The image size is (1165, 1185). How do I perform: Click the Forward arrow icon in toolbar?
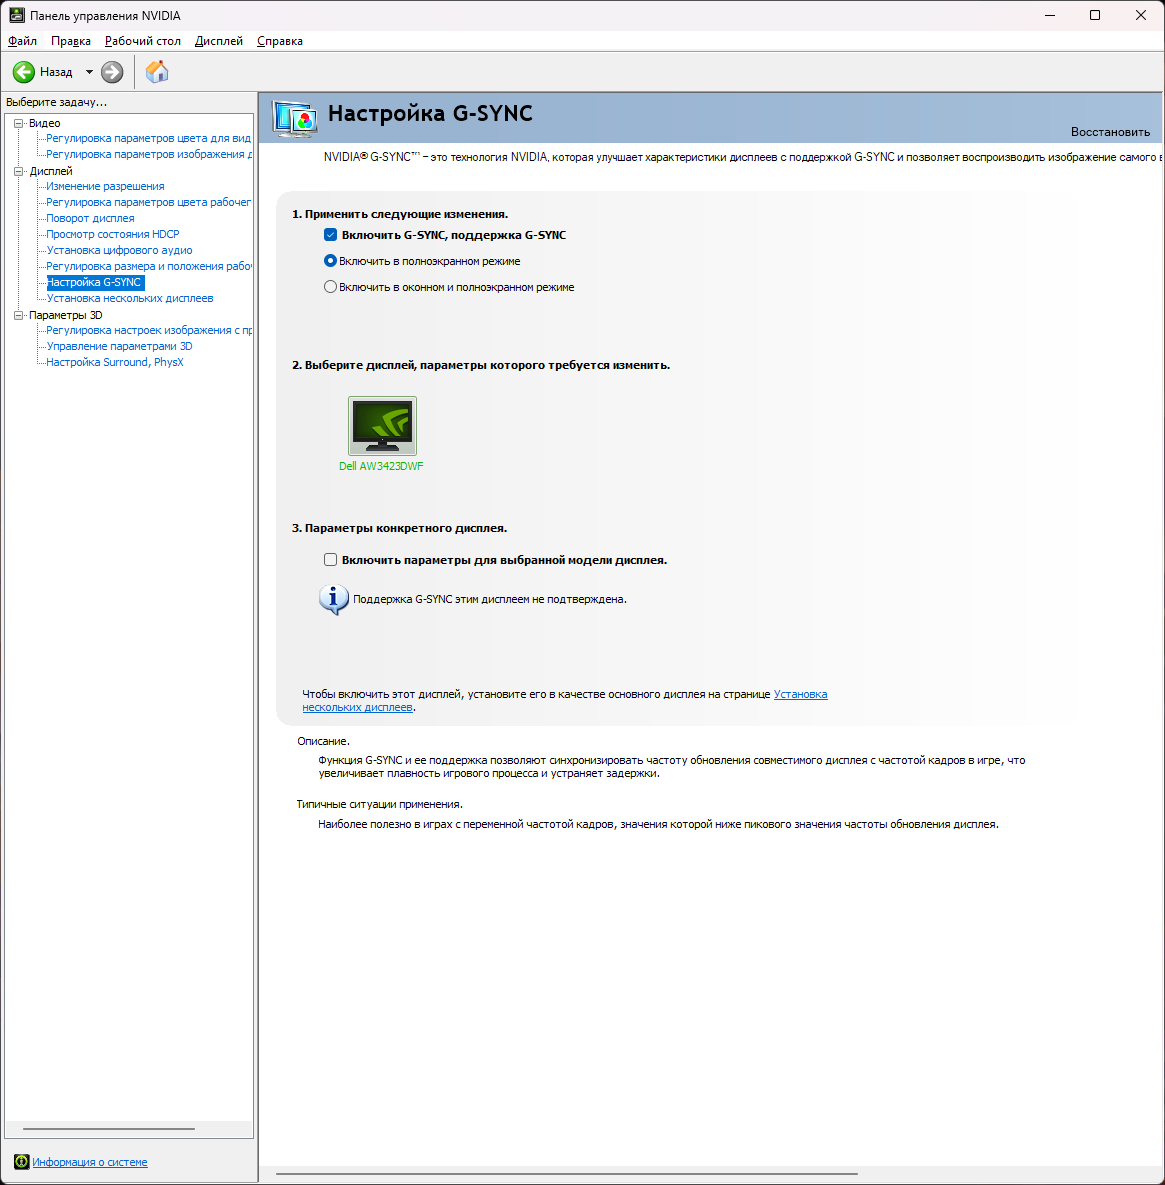[x=112, y=72]
